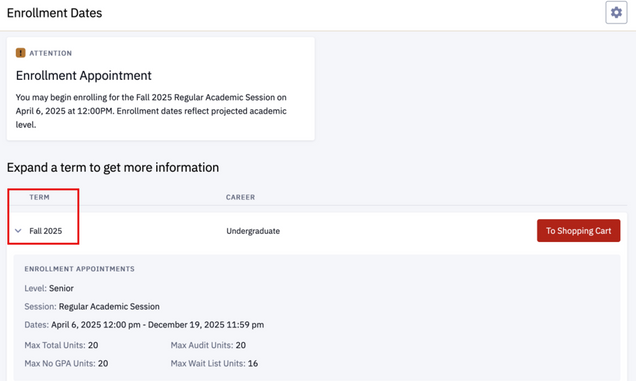Click the ATTENTION label text

[51, 53]
